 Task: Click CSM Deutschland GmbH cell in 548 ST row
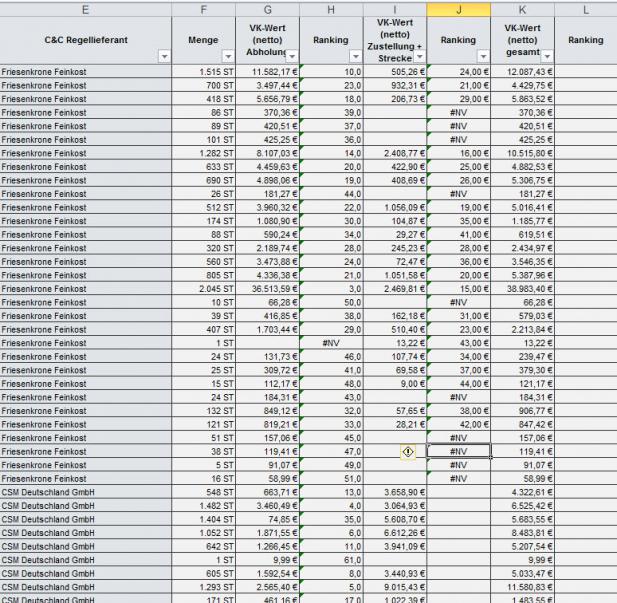[85, 492]
